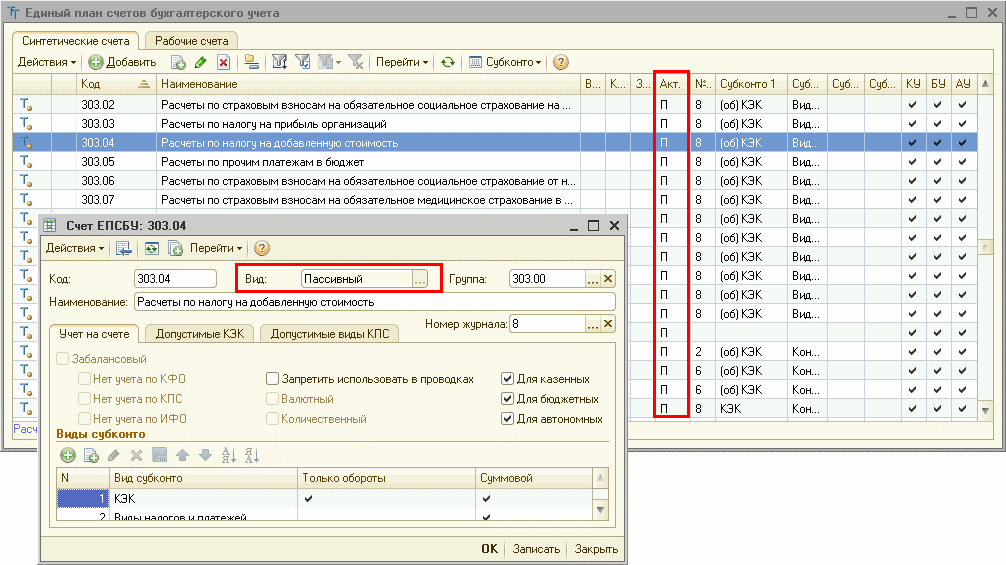Open the Действия dropdown in main window
Image resolution: width=1006 pixels, height=565 pixels.
click(47, 62)
